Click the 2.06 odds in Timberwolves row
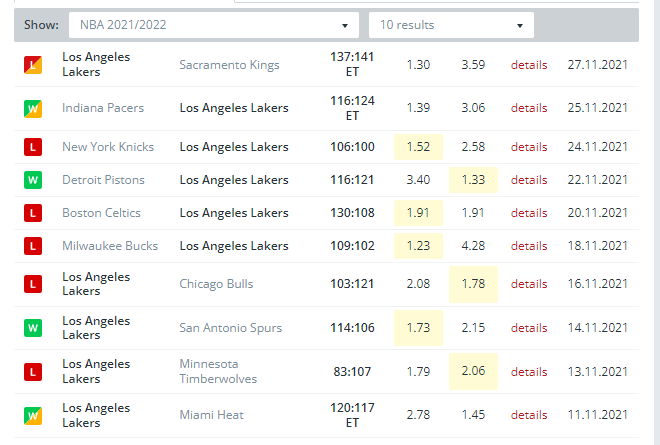This screenshot has height=445, width=660. [473, 371]
